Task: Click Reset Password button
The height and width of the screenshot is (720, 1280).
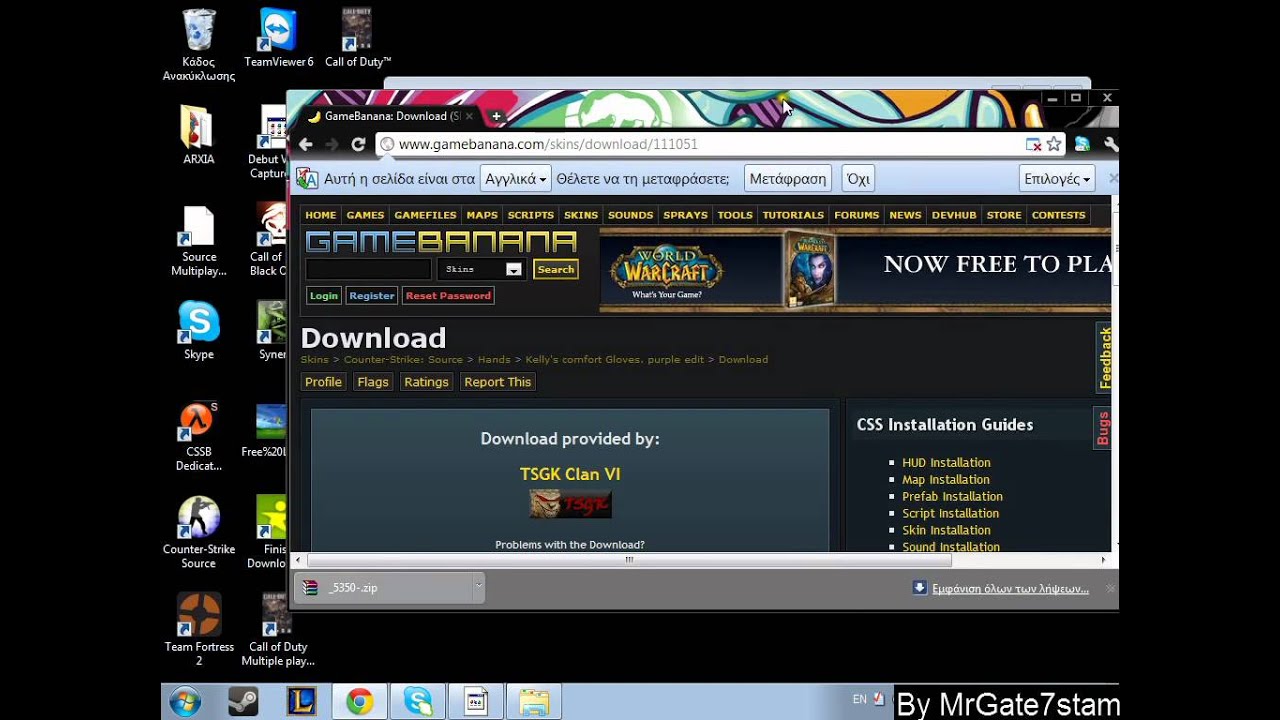Action: (x=448, y=295)
